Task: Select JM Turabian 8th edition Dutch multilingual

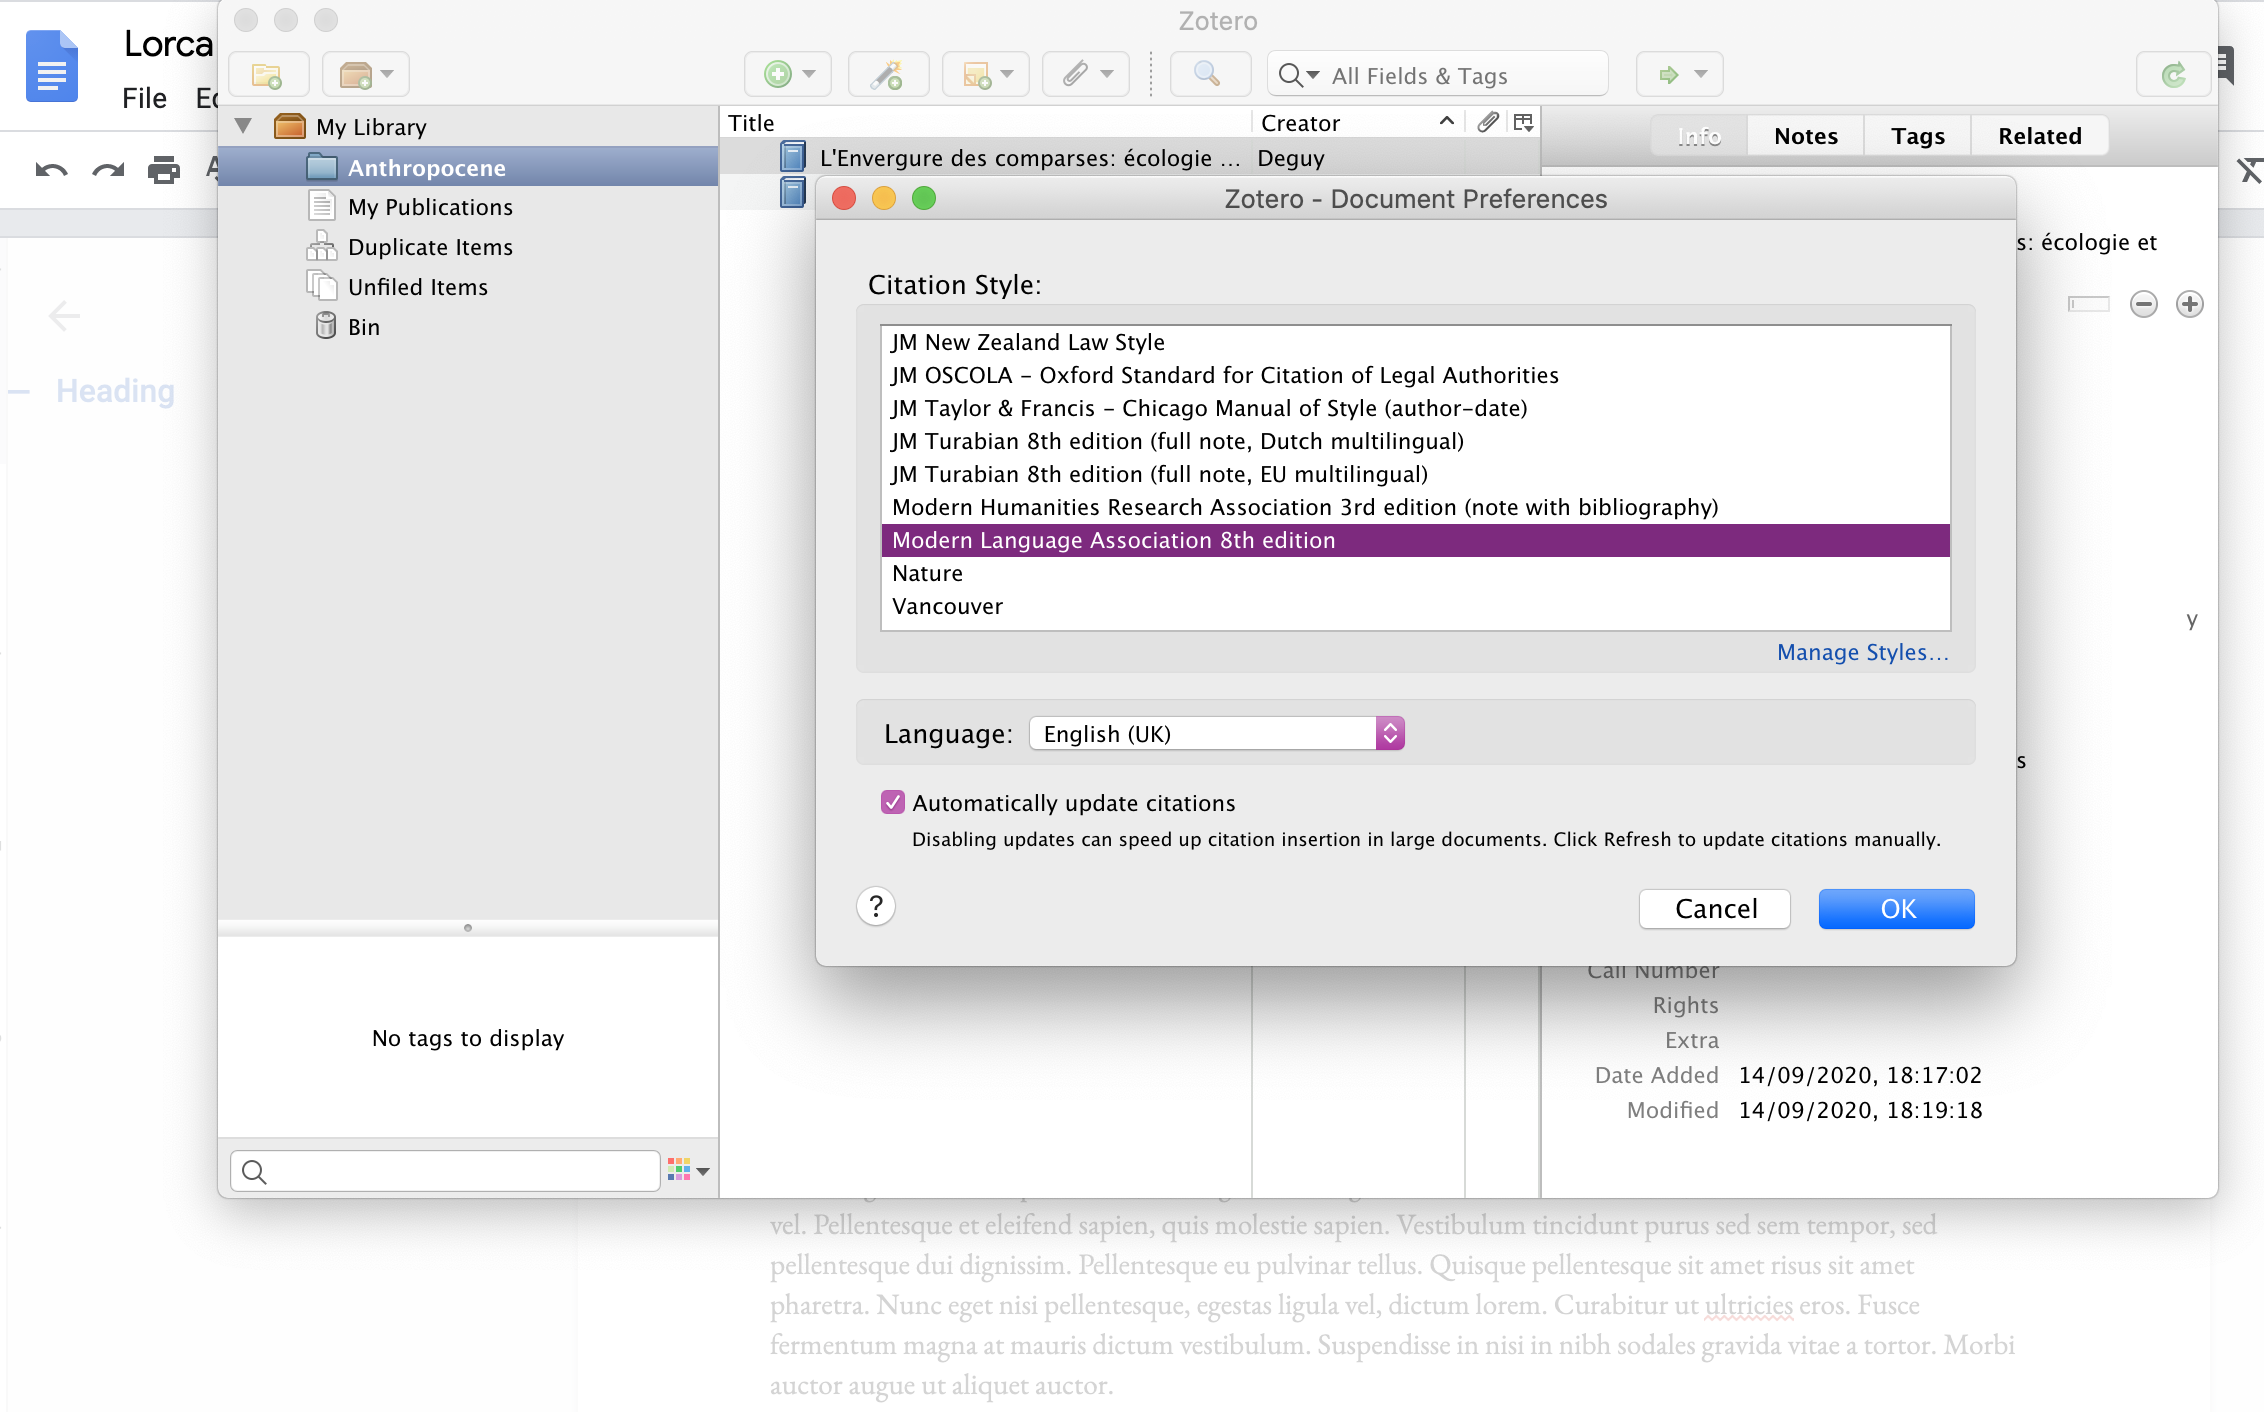Action: [x=1415, y=441]
